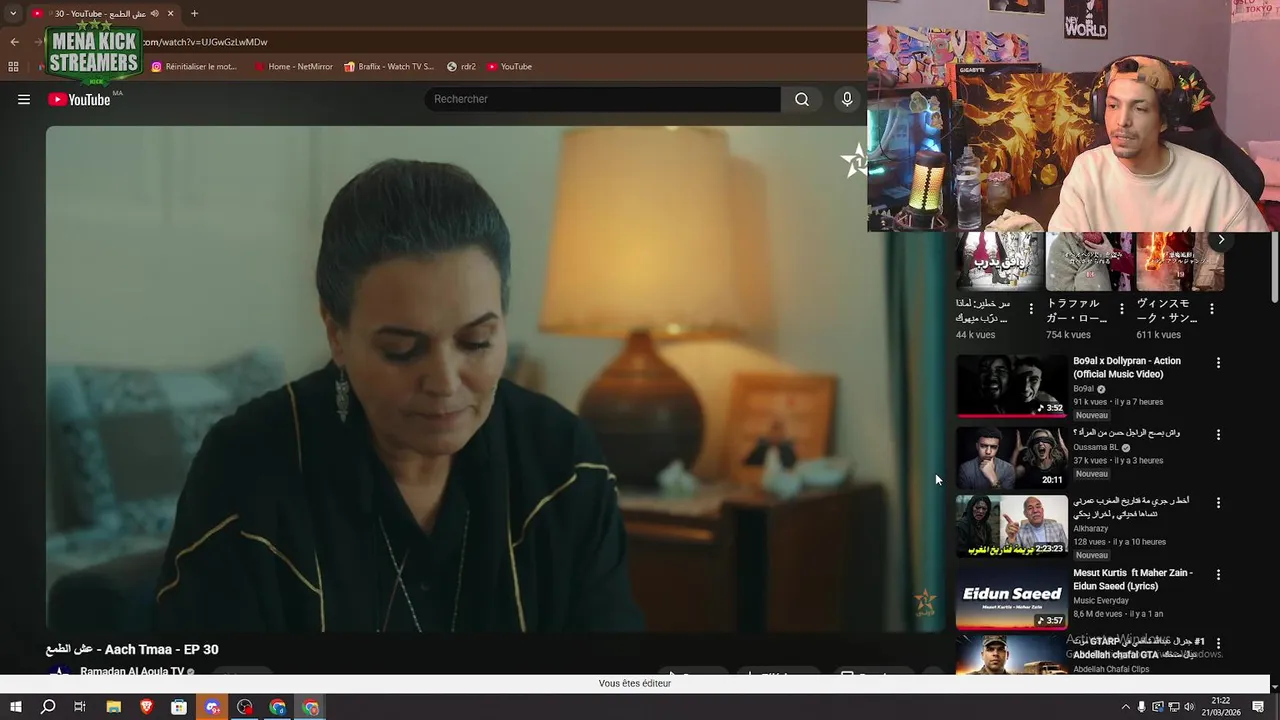Click the Alkharazy channel name
The height and width of the screenshot is (720, 1280).
(x=1090, y=529)
